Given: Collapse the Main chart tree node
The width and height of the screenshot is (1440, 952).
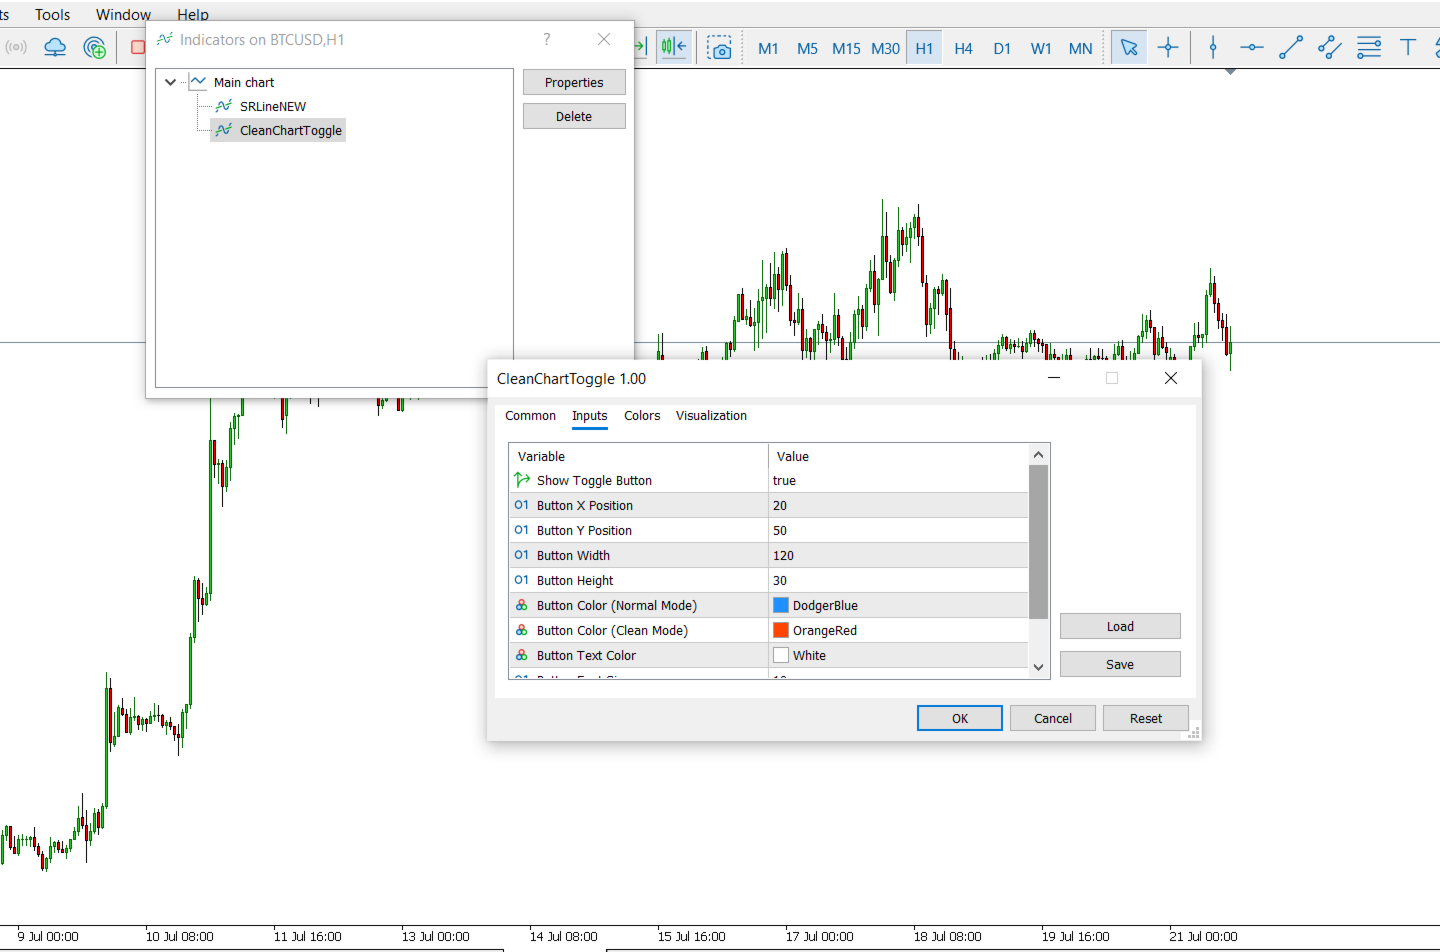Looking at the screenshot, I should pos(170,82).
